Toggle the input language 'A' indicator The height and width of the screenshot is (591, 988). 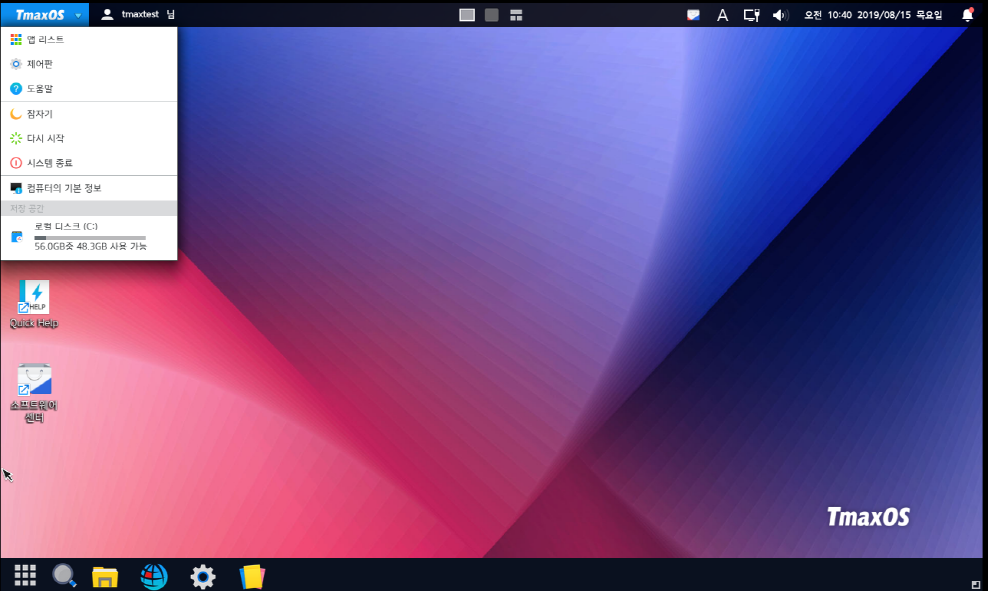[x=722, y=15]
